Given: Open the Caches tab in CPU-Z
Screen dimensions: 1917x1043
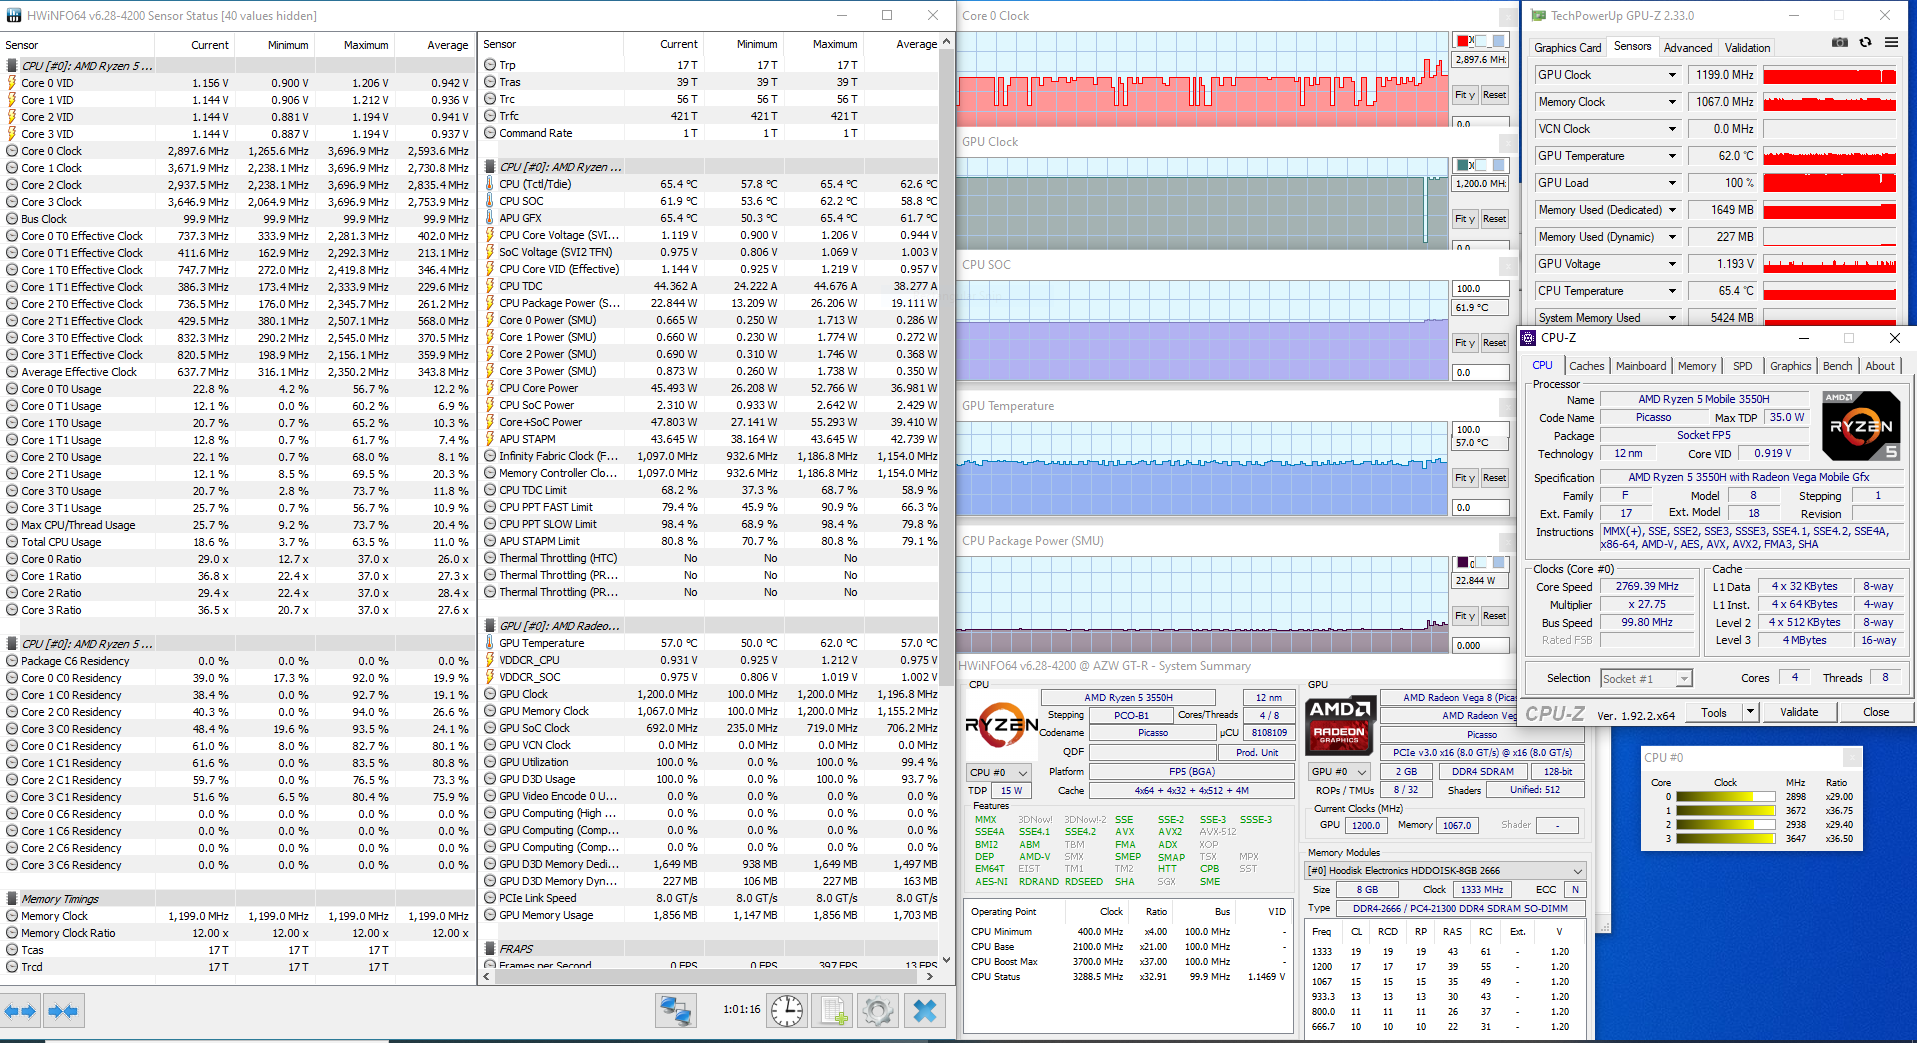Looking at the screenshot, I should click(x=1586, y=366).
